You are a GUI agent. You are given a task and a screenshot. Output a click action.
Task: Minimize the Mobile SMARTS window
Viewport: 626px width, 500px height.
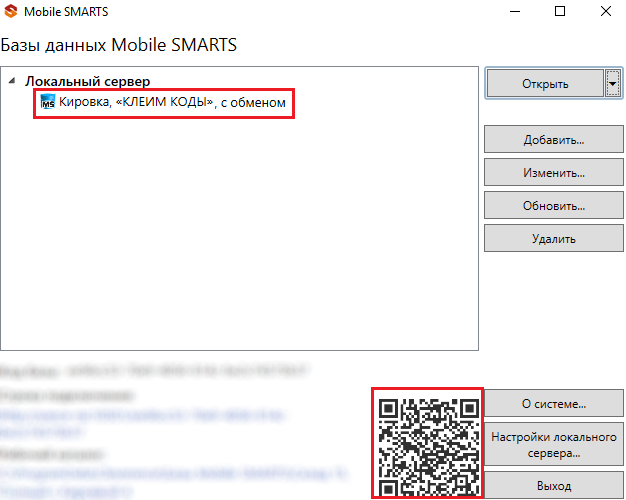coord(515,11)
